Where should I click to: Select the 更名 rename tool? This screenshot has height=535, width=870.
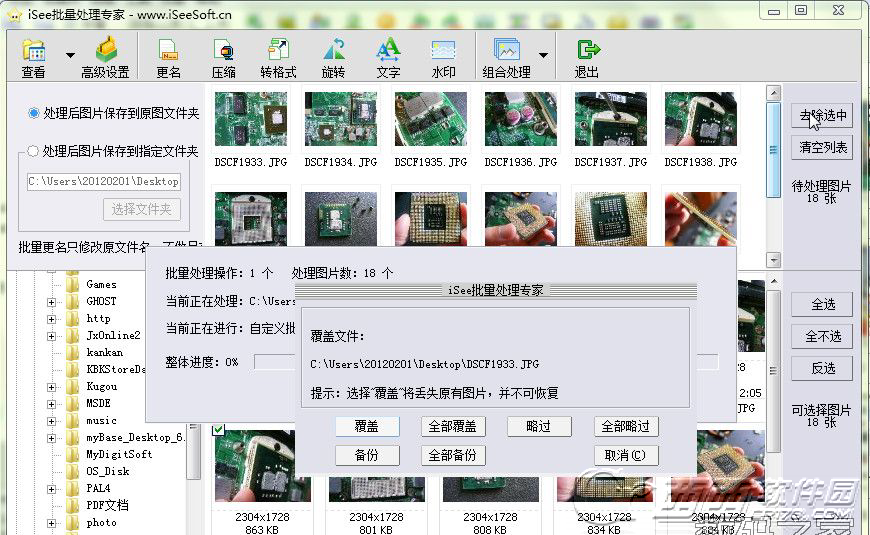tap(168, 58)
